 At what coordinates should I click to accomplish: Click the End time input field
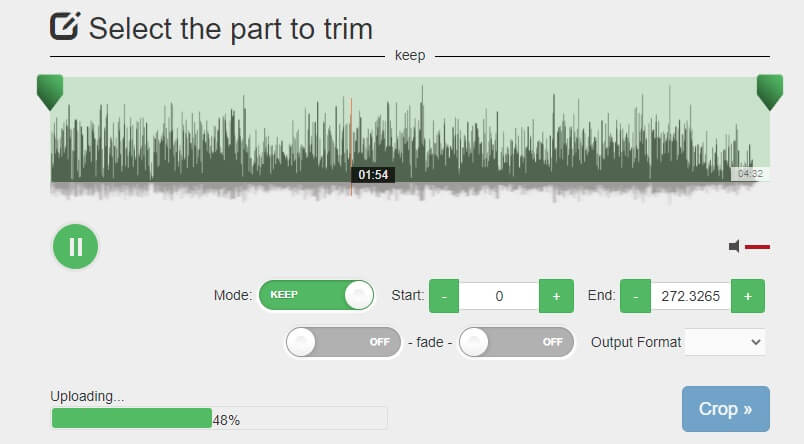click(x=691, y=296)
